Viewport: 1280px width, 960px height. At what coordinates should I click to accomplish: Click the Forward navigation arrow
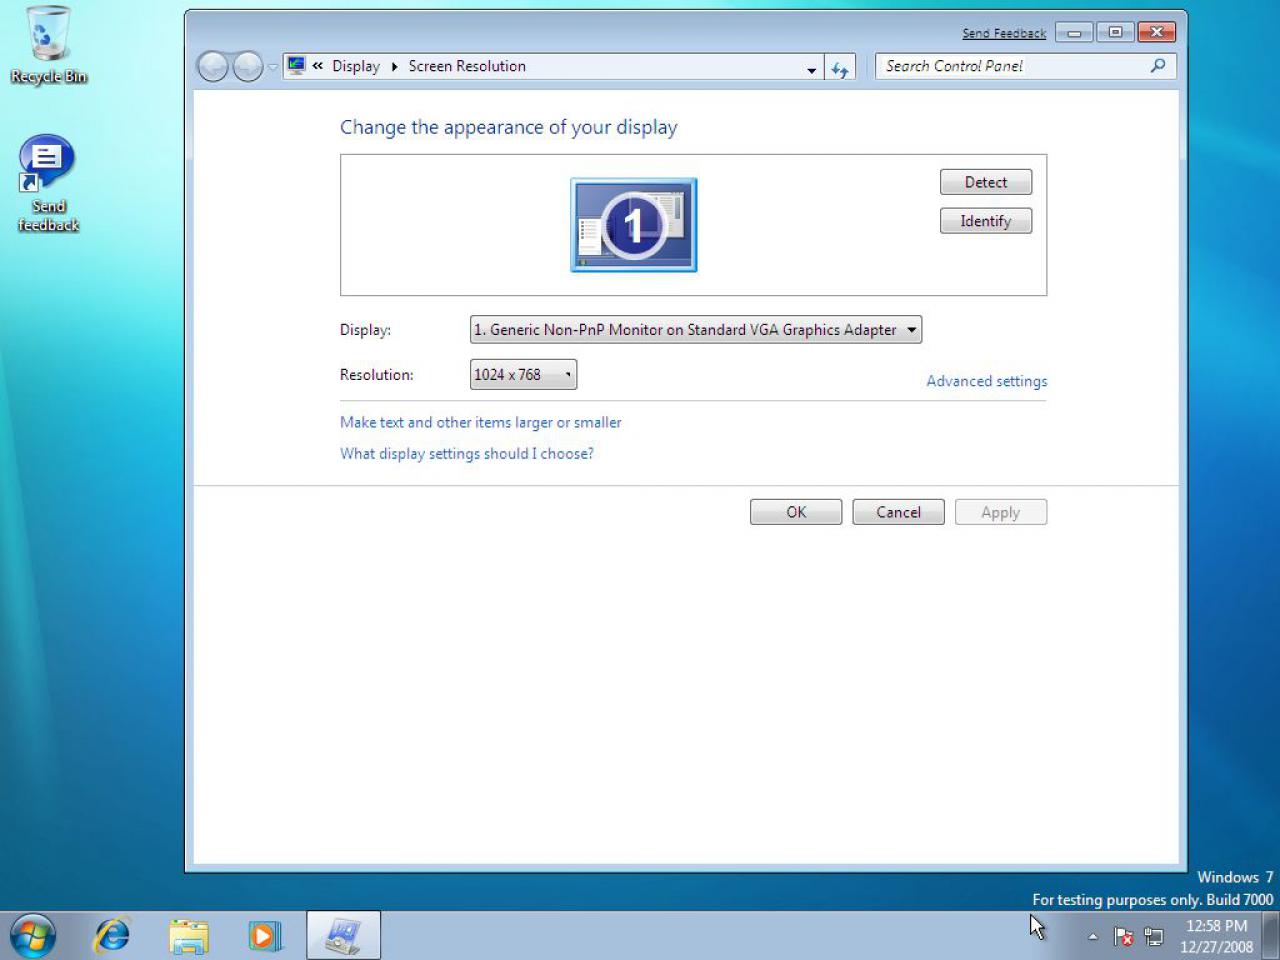247,67
